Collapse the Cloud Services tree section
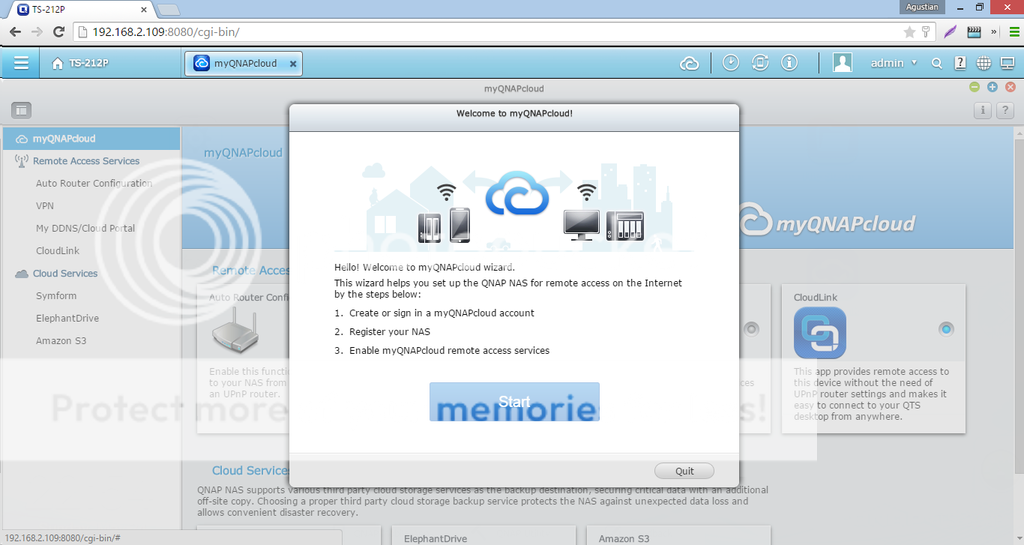The height and width of the screenshot is (545, 1024). point(22,274)
